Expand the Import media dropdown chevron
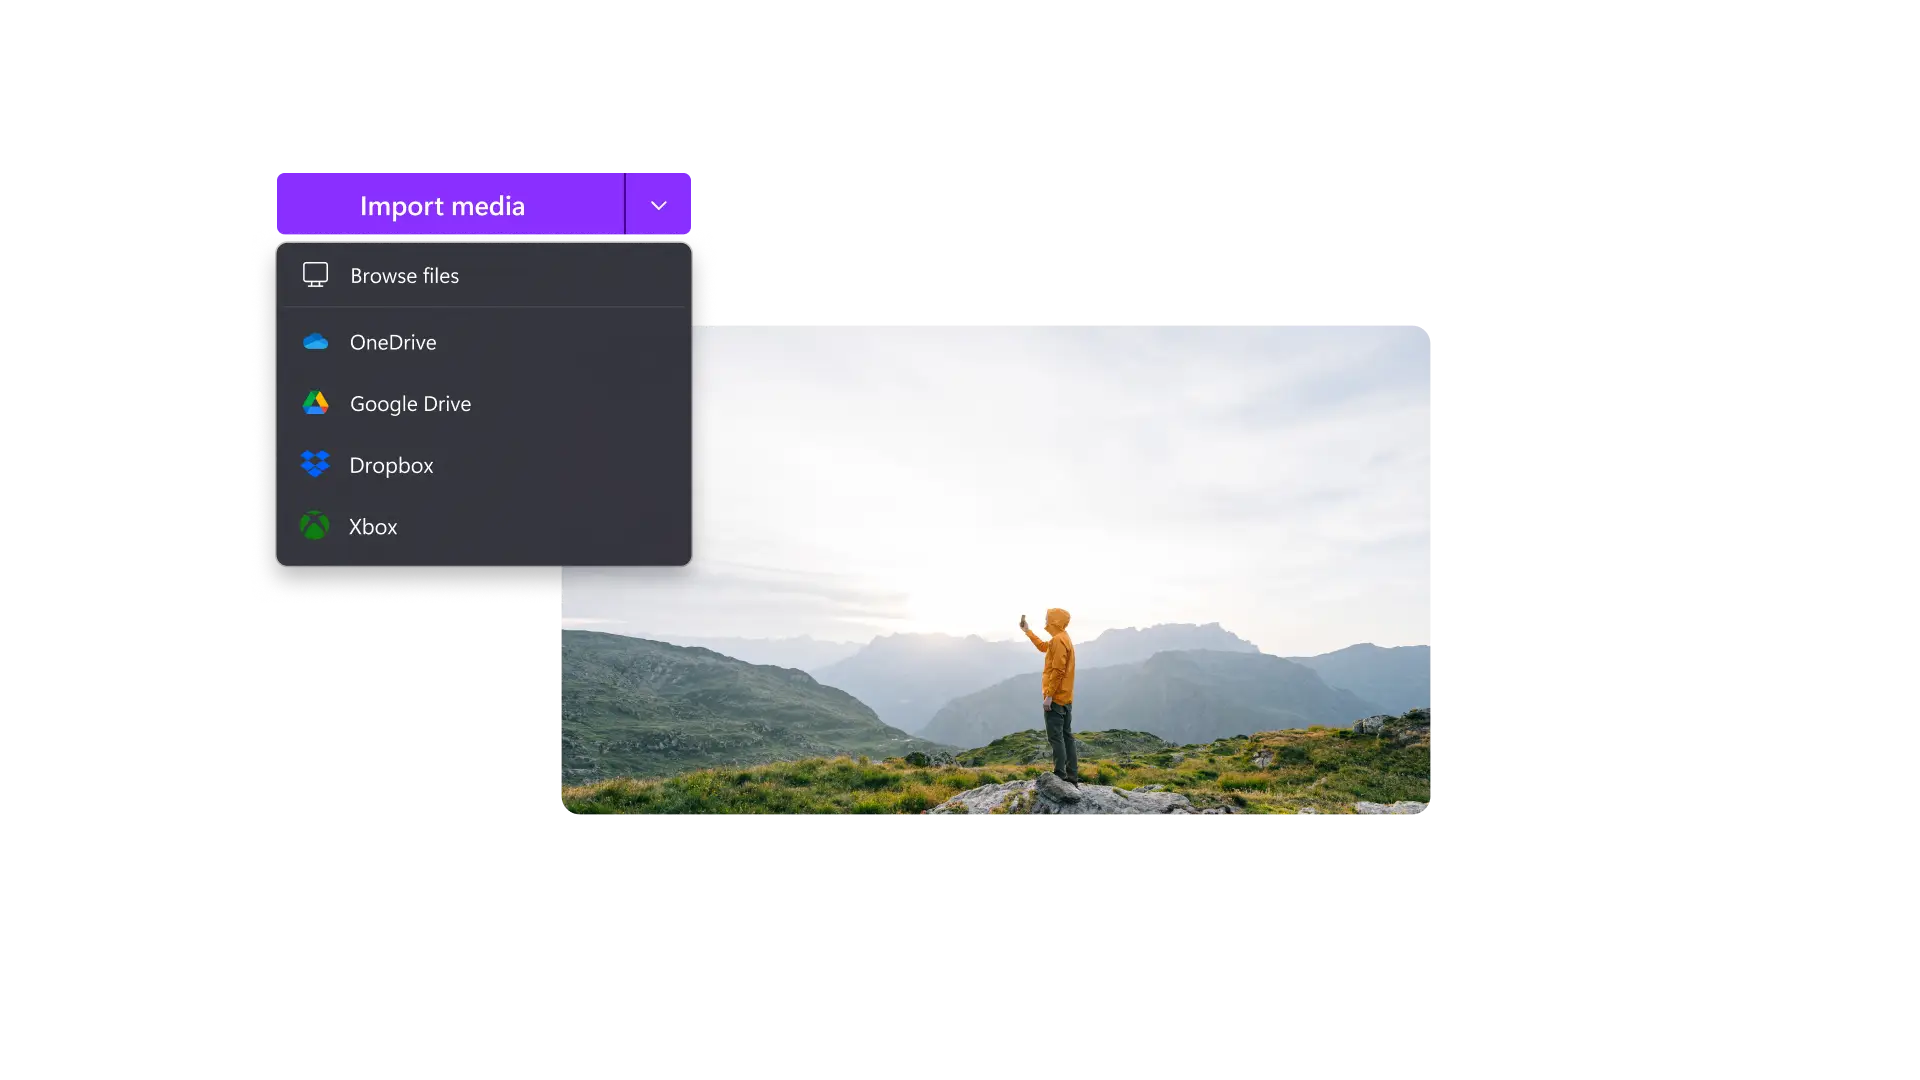 click(658, 205)
